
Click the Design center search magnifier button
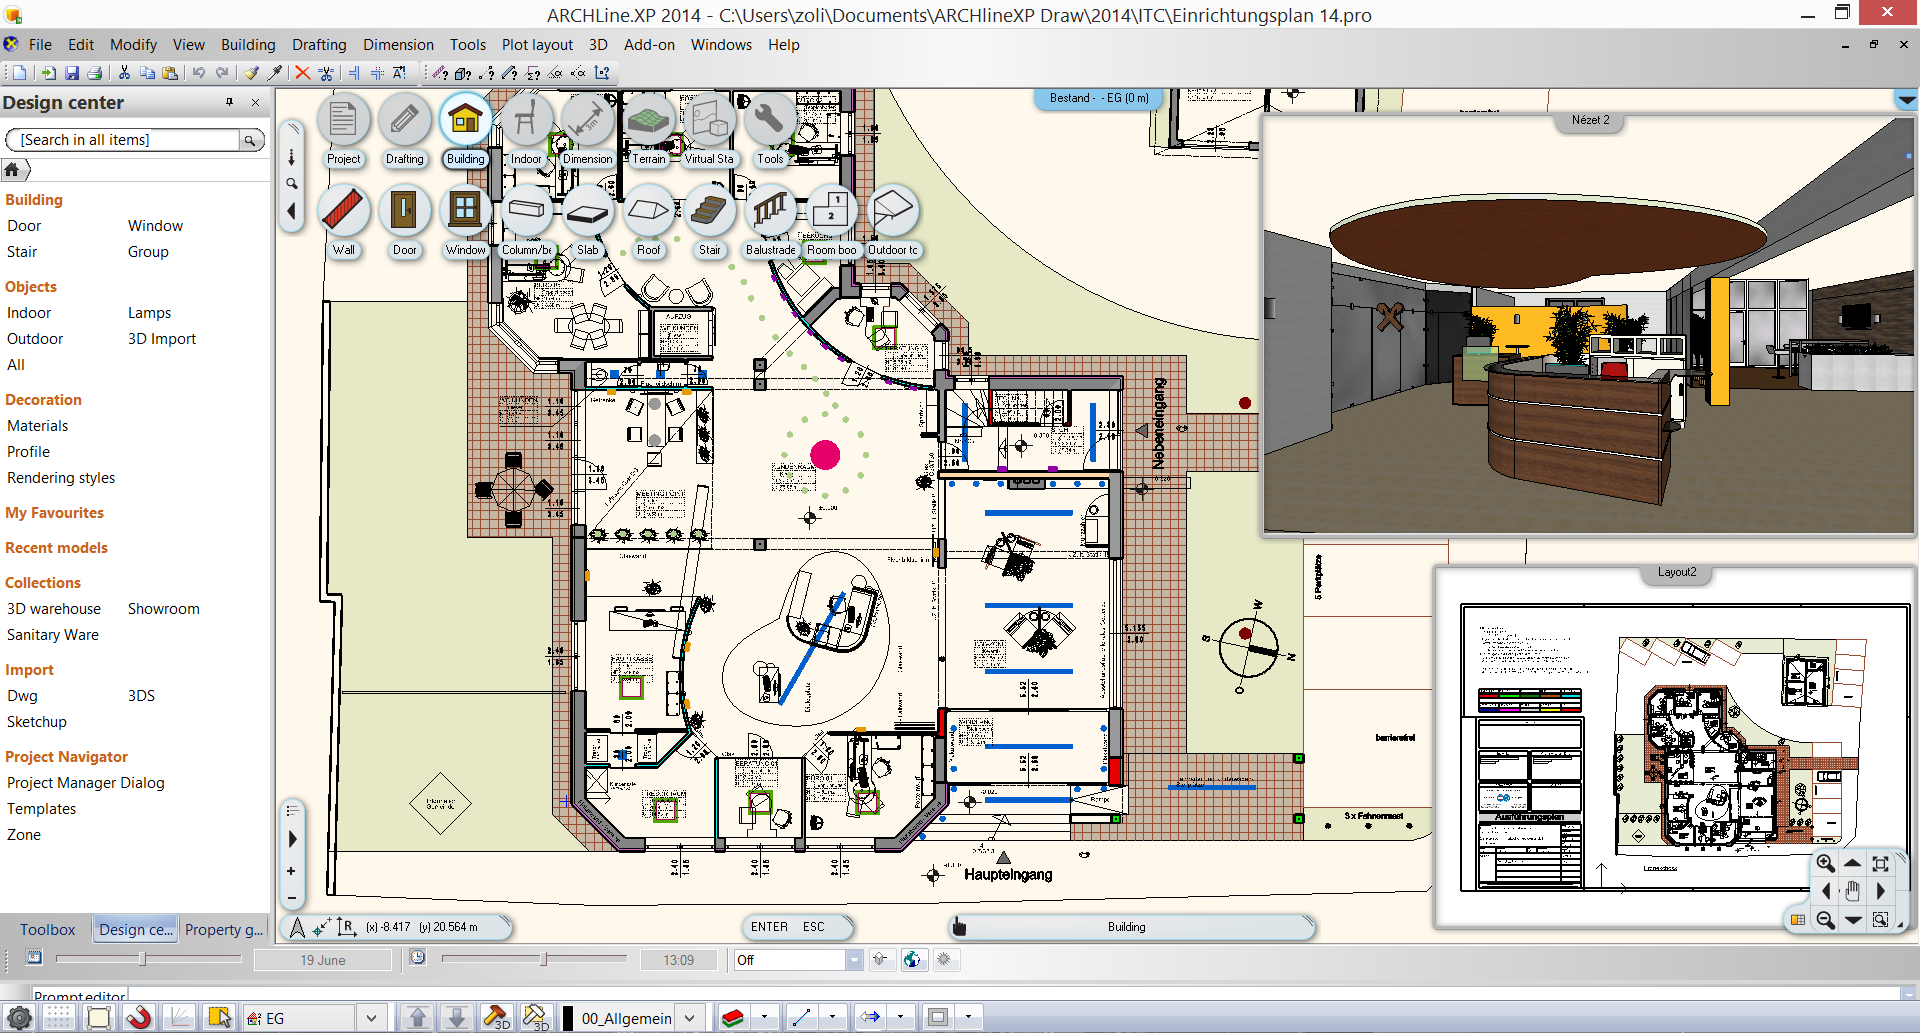click(251, 140)
